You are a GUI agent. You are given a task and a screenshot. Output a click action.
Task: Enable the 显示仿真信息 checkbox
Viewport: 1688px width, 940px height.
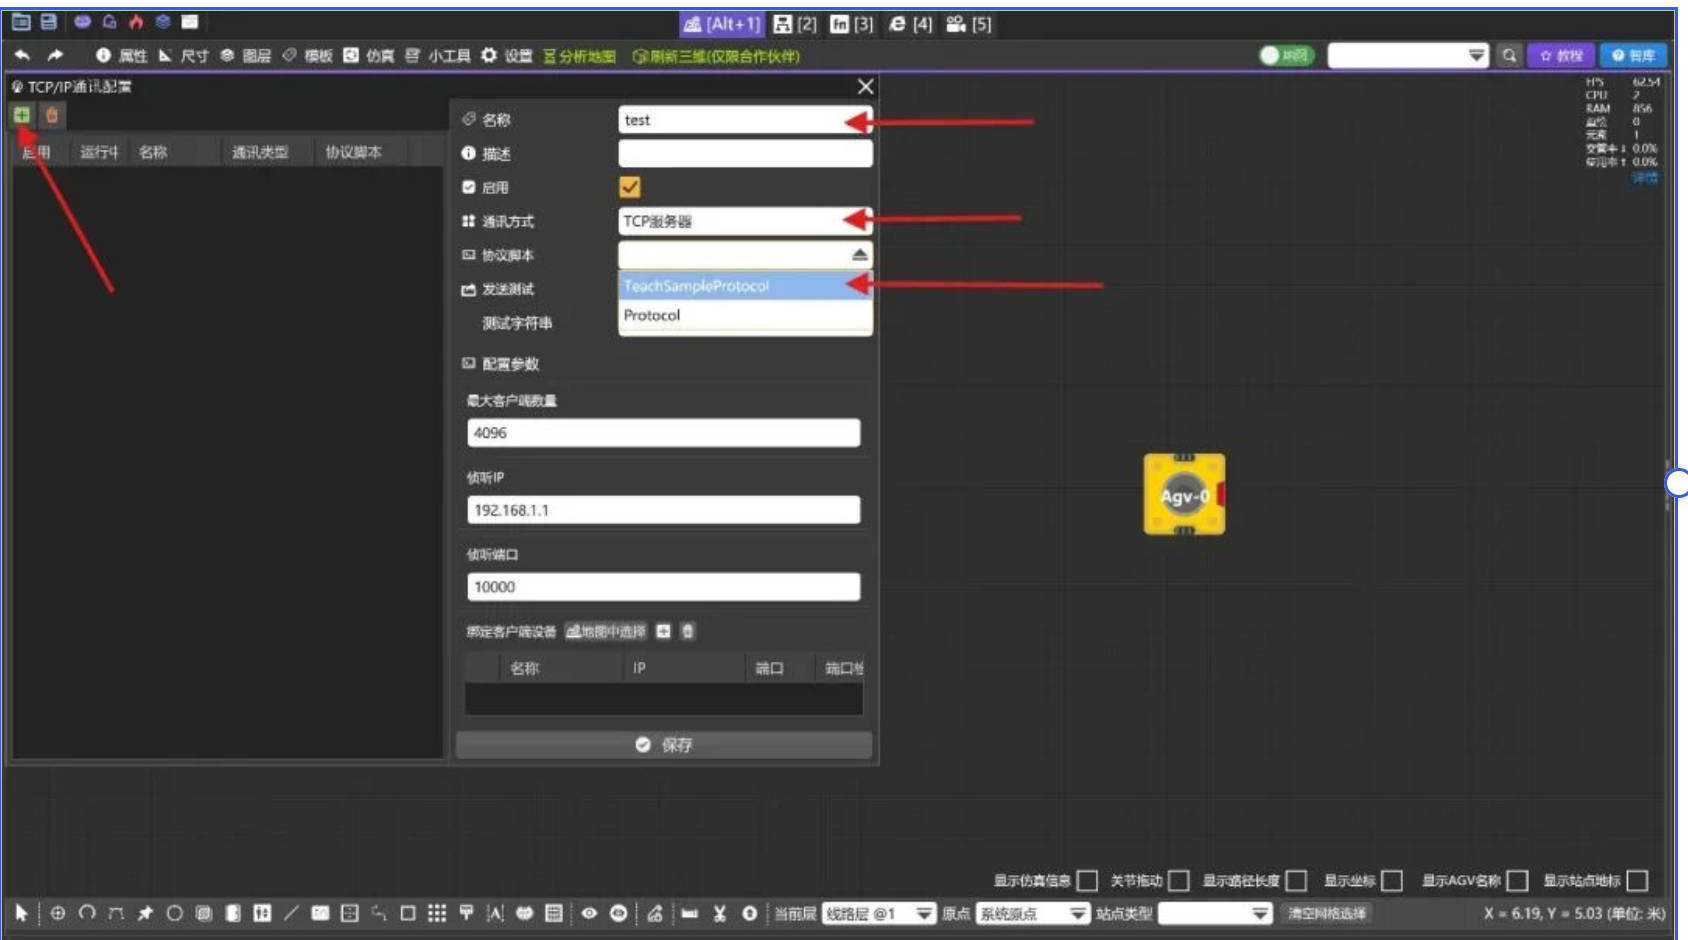[1088, 880]
